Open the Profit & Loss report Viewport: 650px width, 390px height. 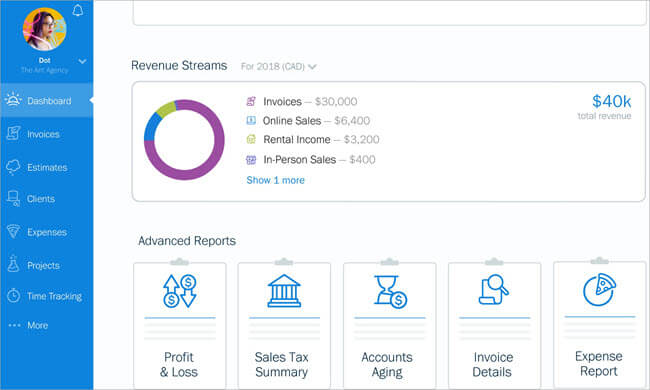[179, 325]
